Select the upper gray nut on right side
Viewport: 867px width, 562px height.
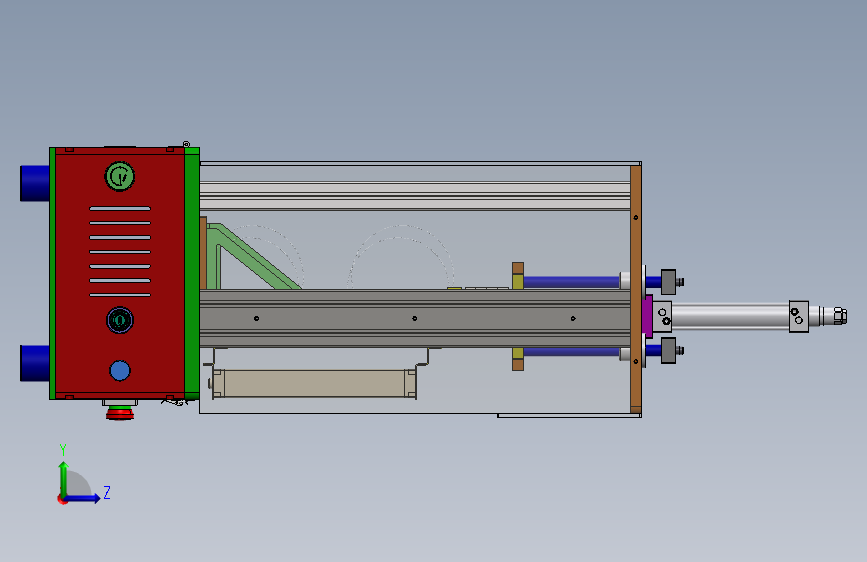point(668,282)
